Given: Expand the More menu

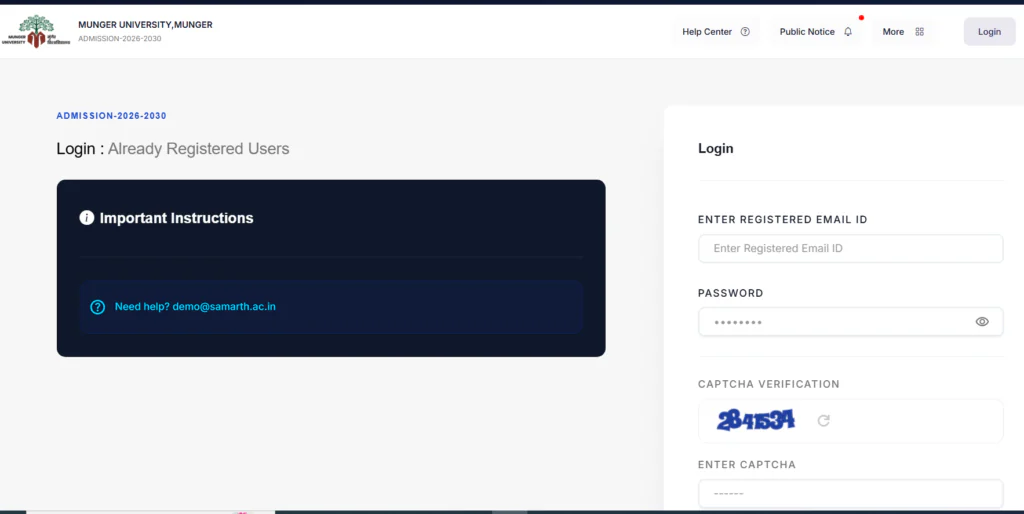Looking at the screenshot, I should tap(903, 31).
